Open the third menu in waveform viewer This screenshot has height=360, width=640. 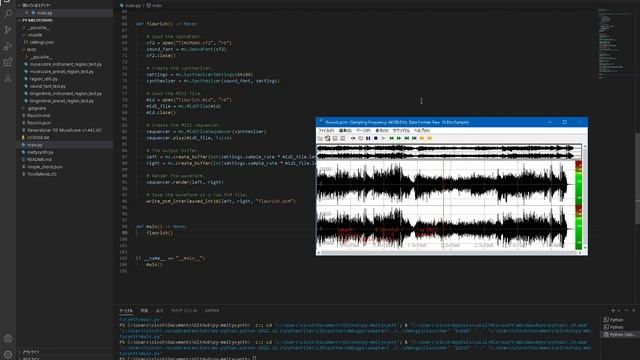click(363, 131)
